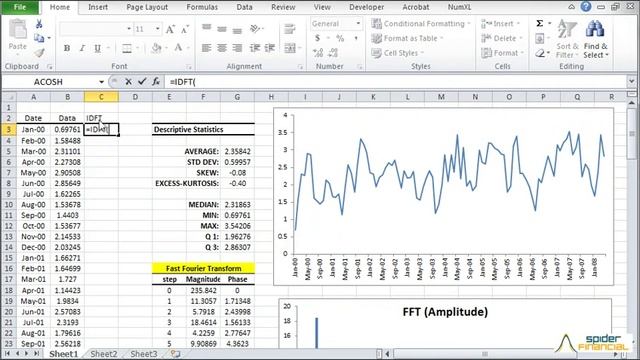The height and width of the screenshot is (360, 640).
Task: Toggle Underline formatting
Action: tap(98, 48)
